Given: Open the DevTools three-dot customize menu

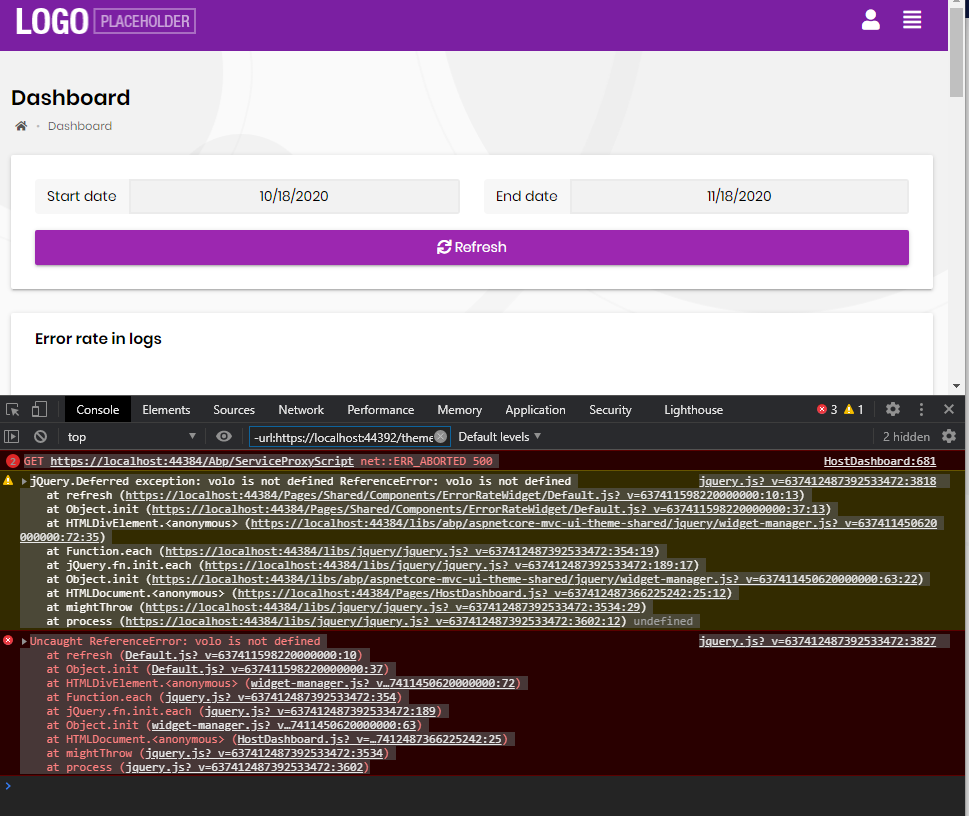Looking at the screenshot, I should 921,410.
